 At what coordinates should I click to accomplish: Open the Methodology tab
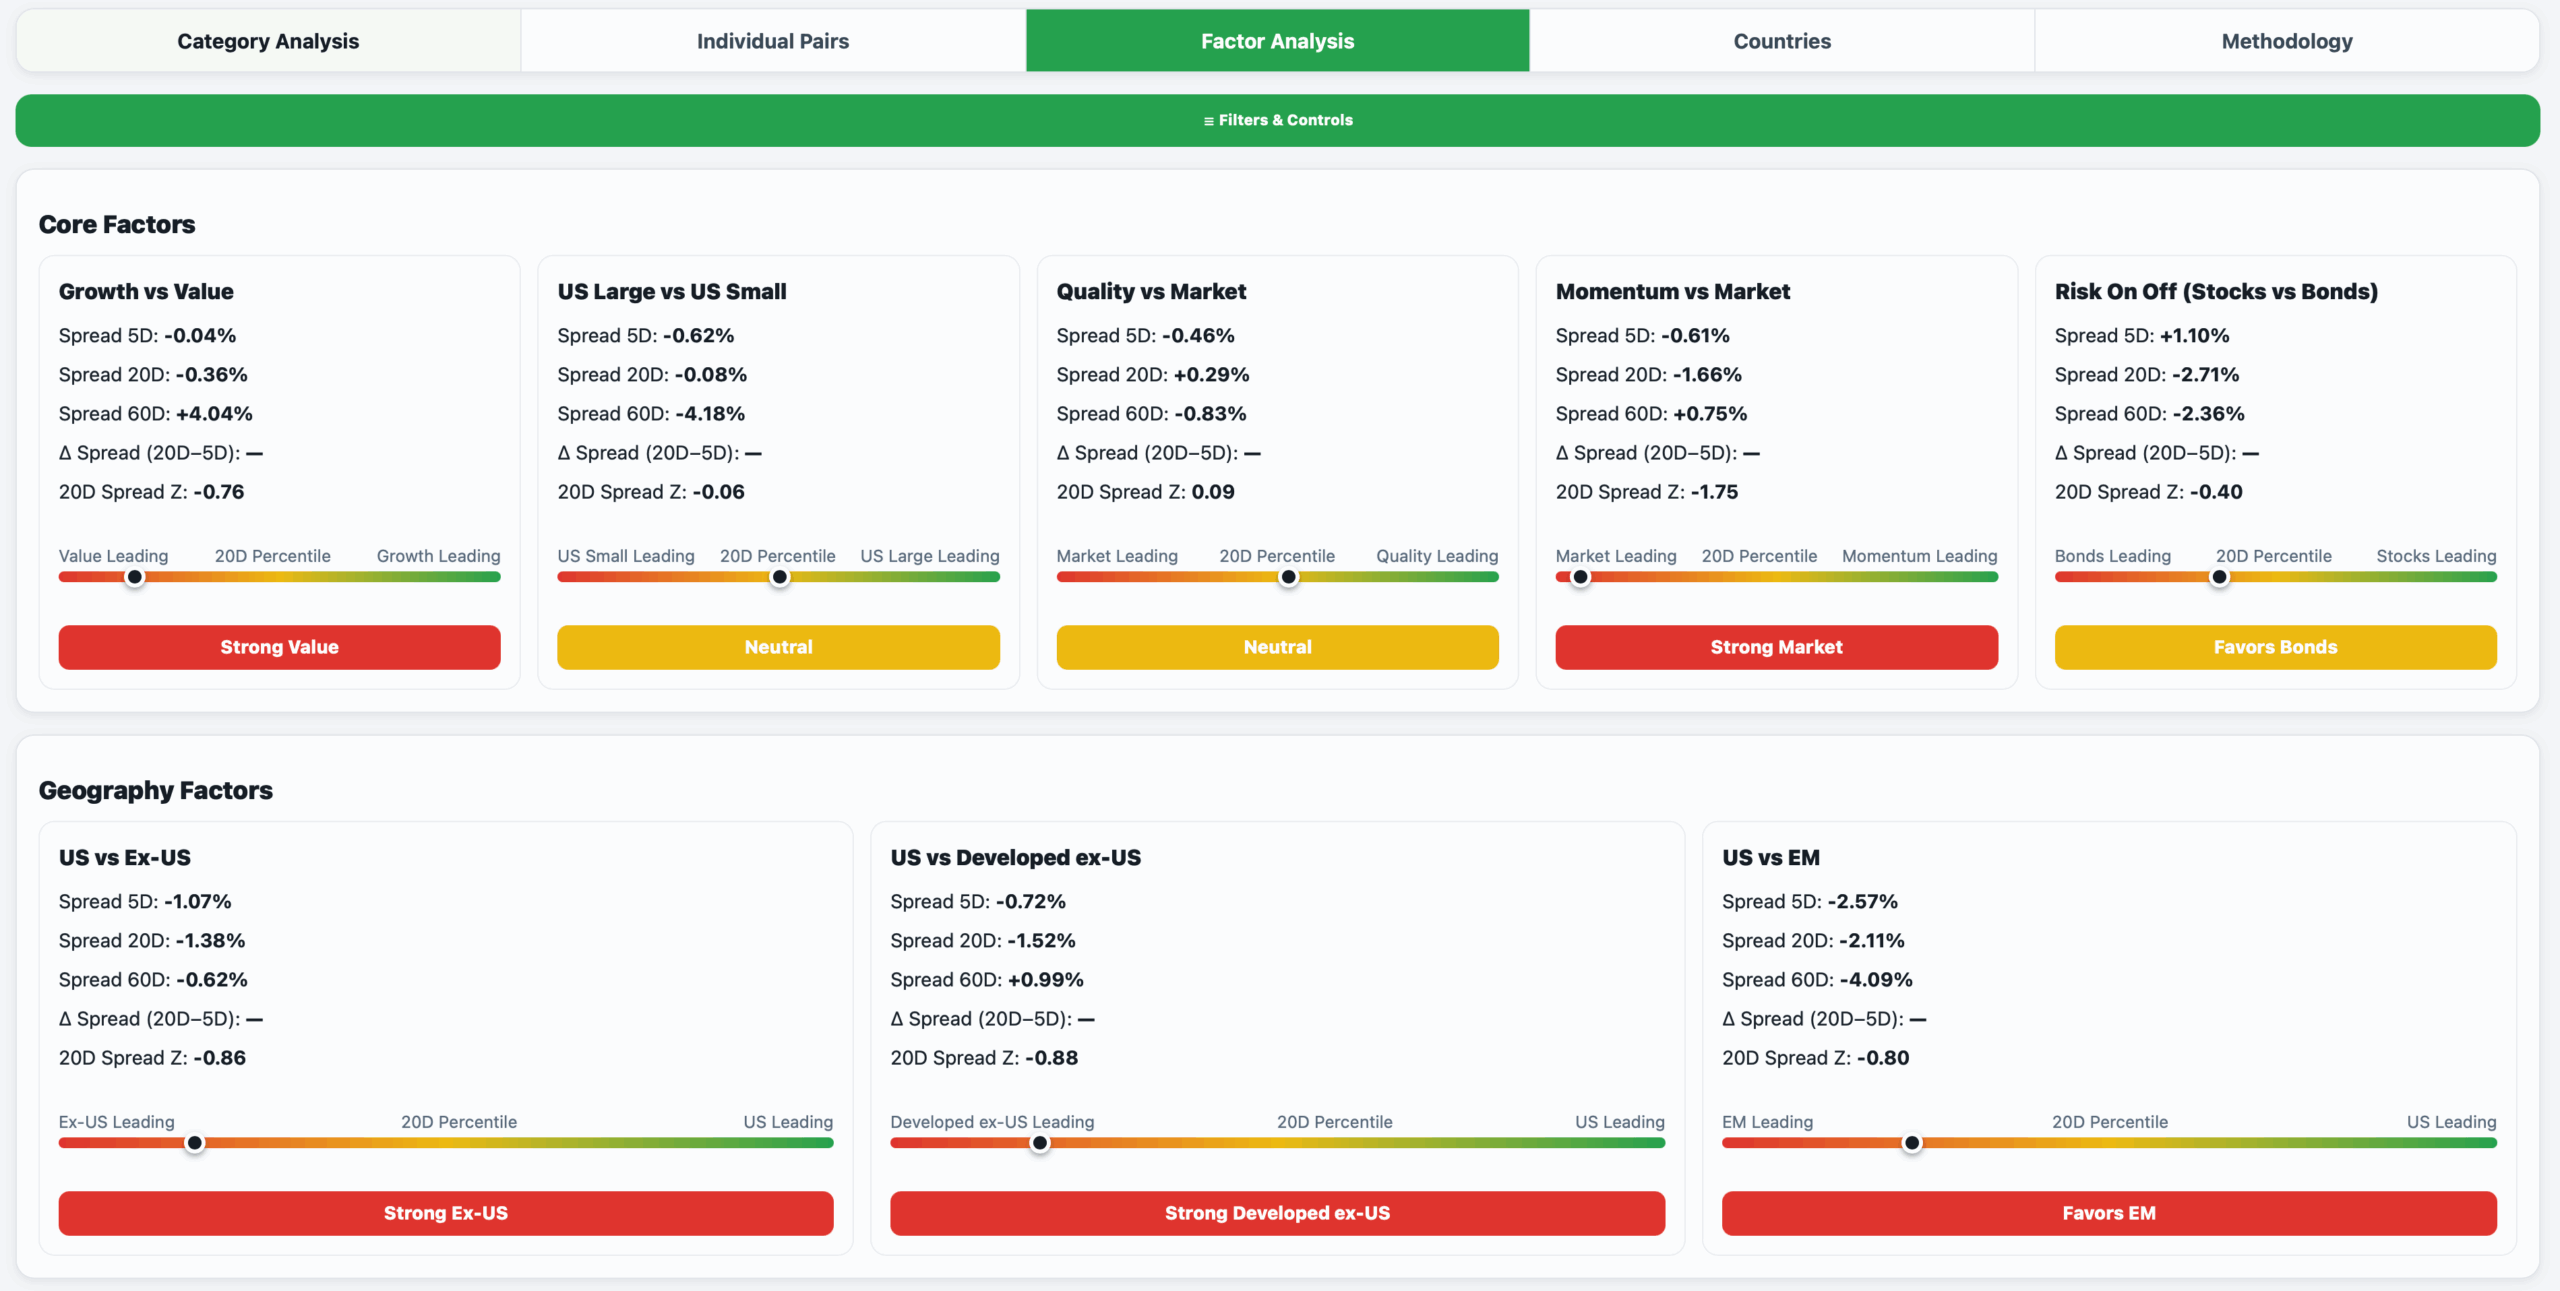point(2286,41)
